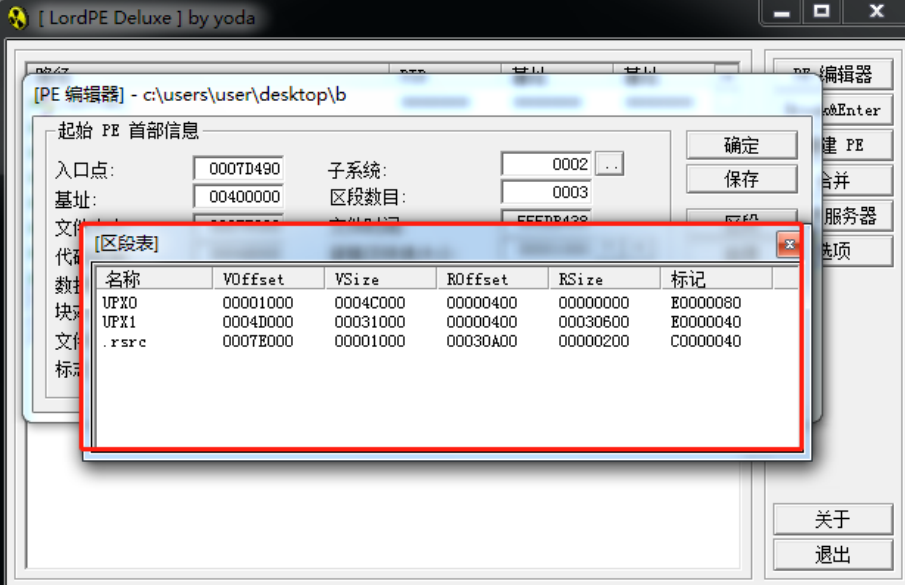Click the 入口点 field showing 0007D490
The height and width of the screenshot is (585, 905).
[x=238, y=168]
